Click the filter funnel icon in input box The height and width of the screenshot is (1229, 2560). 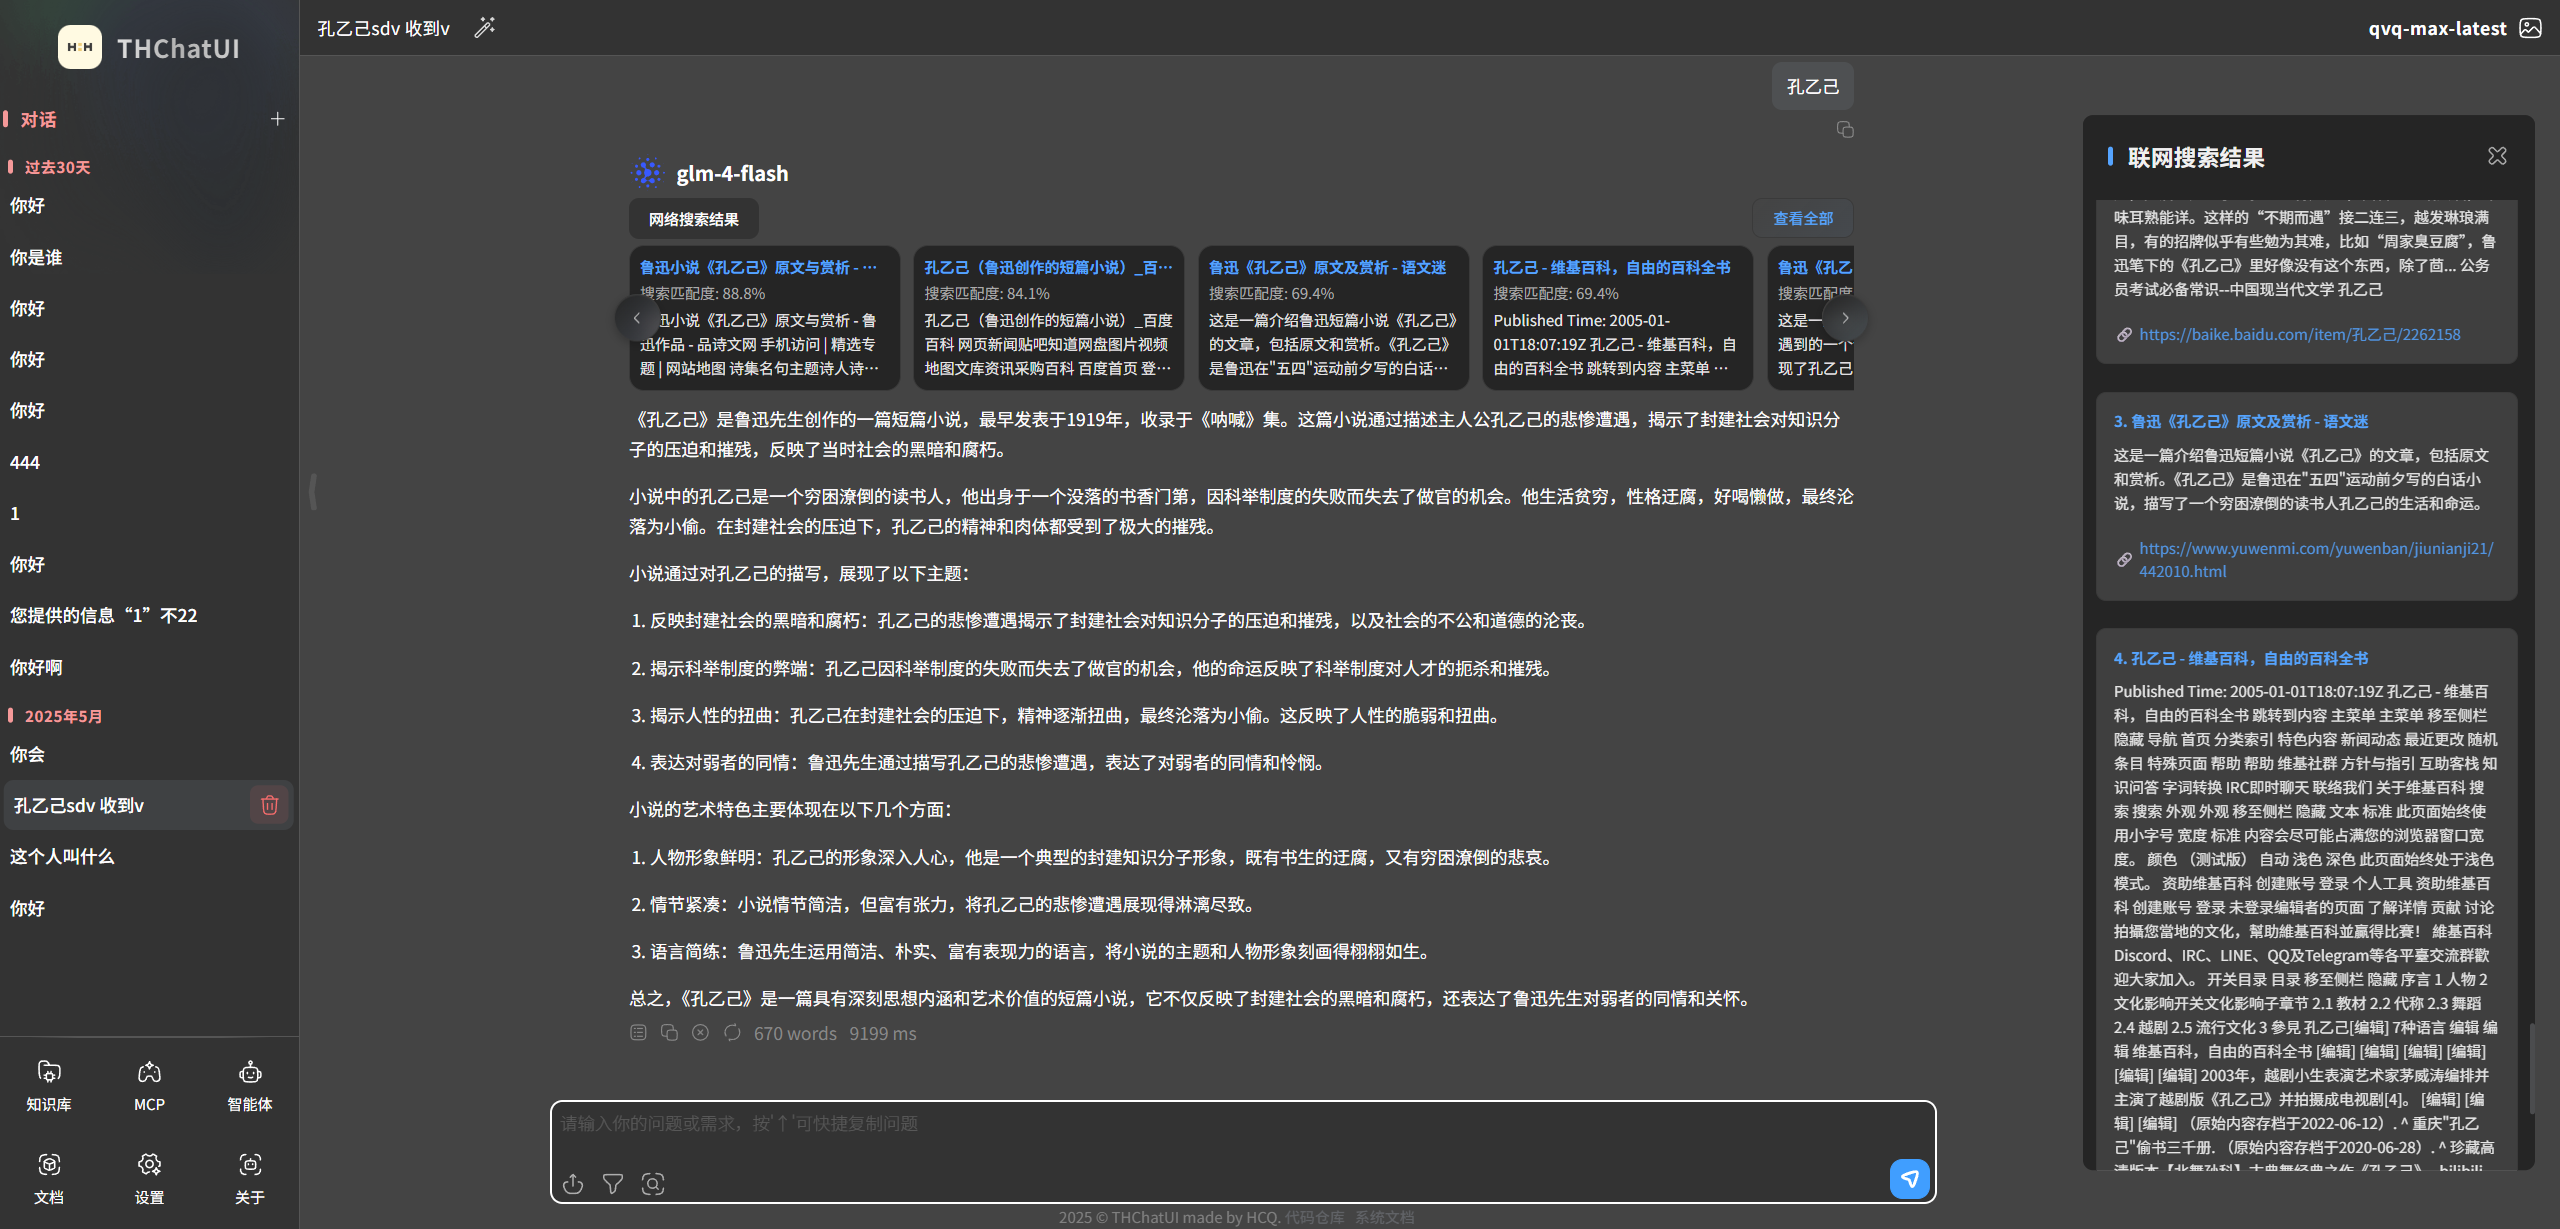[613, 1184]
